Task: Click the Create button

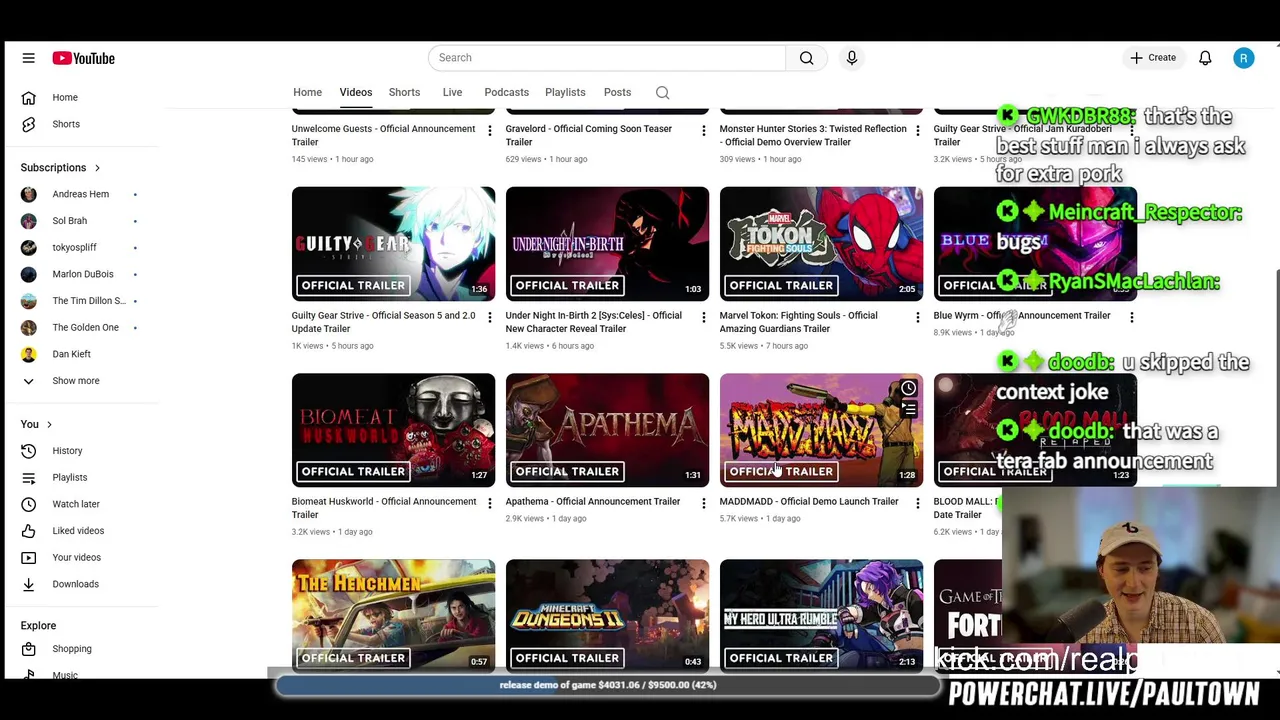Action: [x=1153, y=58]
